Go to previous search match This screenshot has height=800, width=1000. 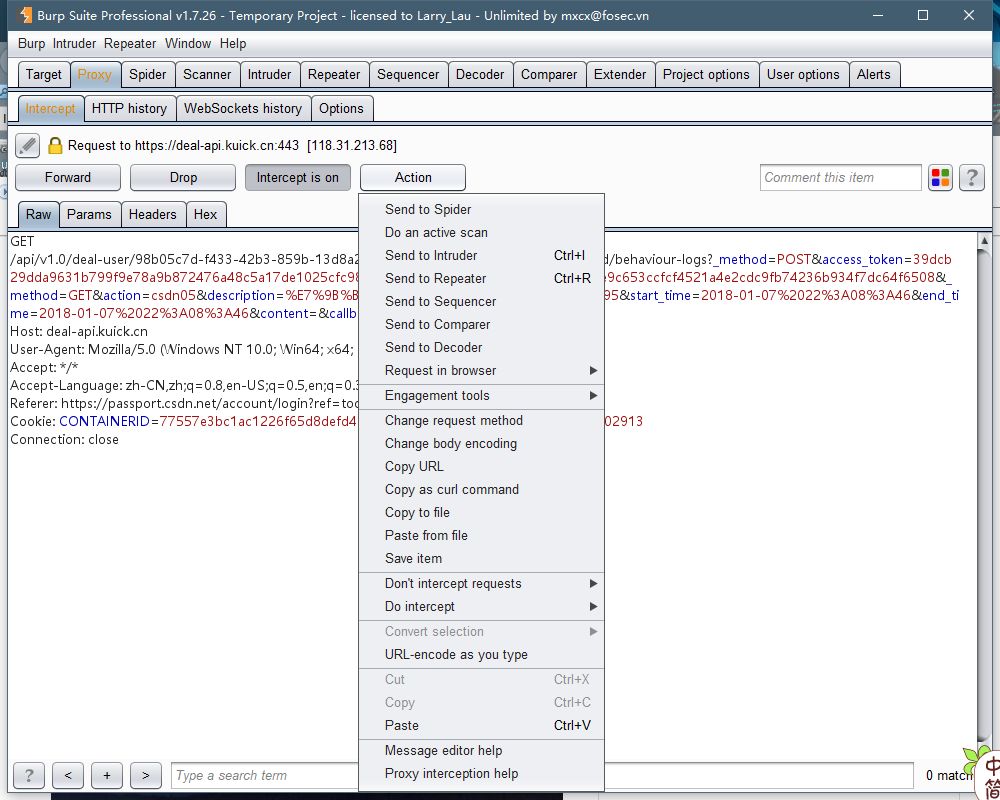coord(67,775)
